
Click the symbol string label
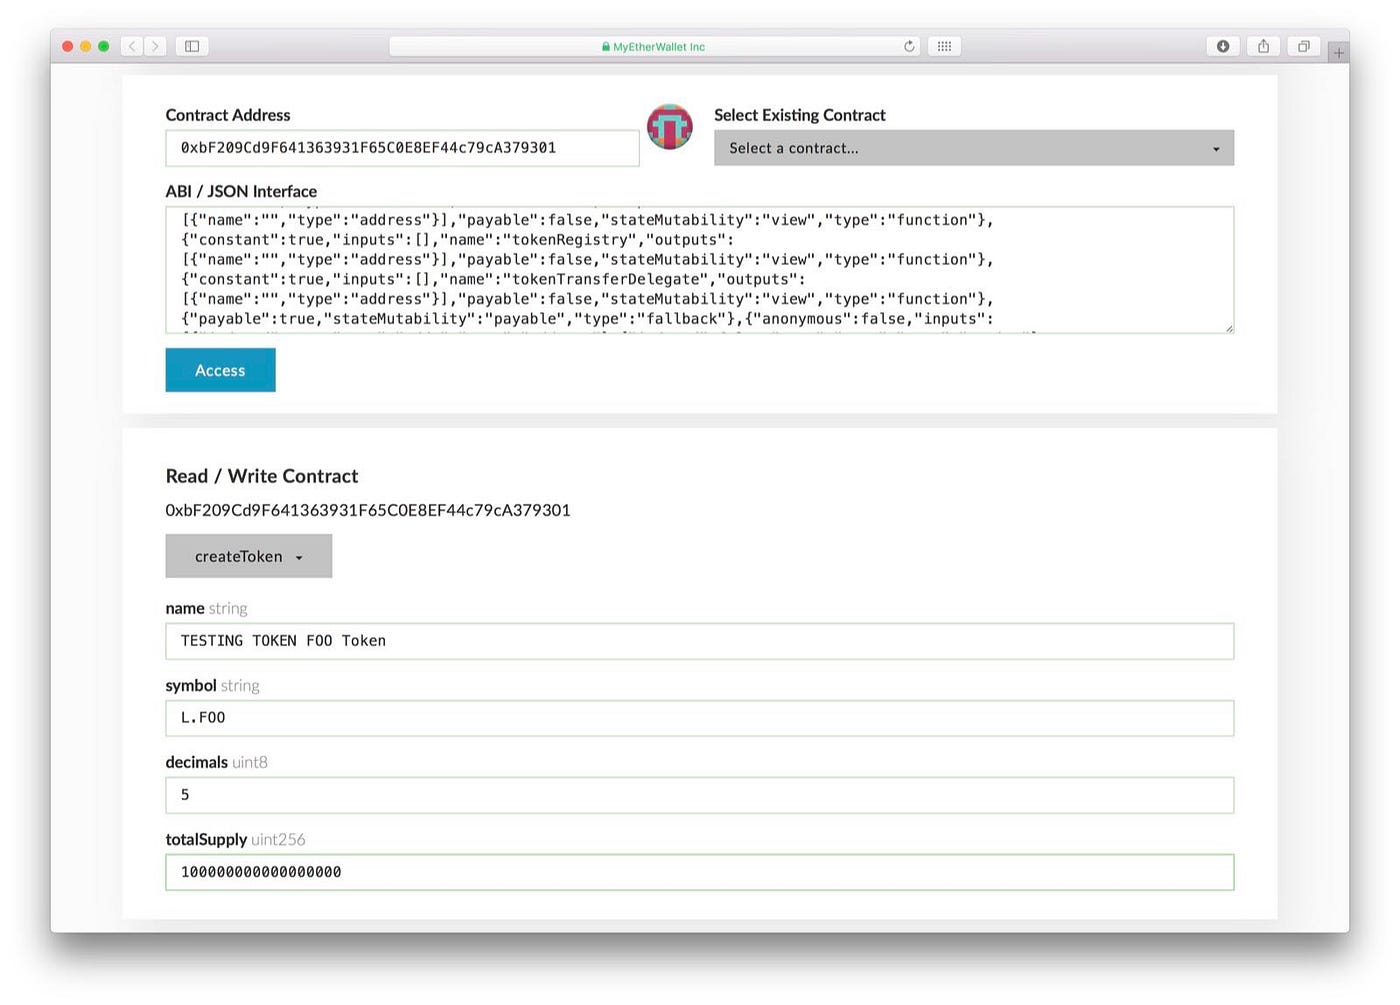pos(212,685)
